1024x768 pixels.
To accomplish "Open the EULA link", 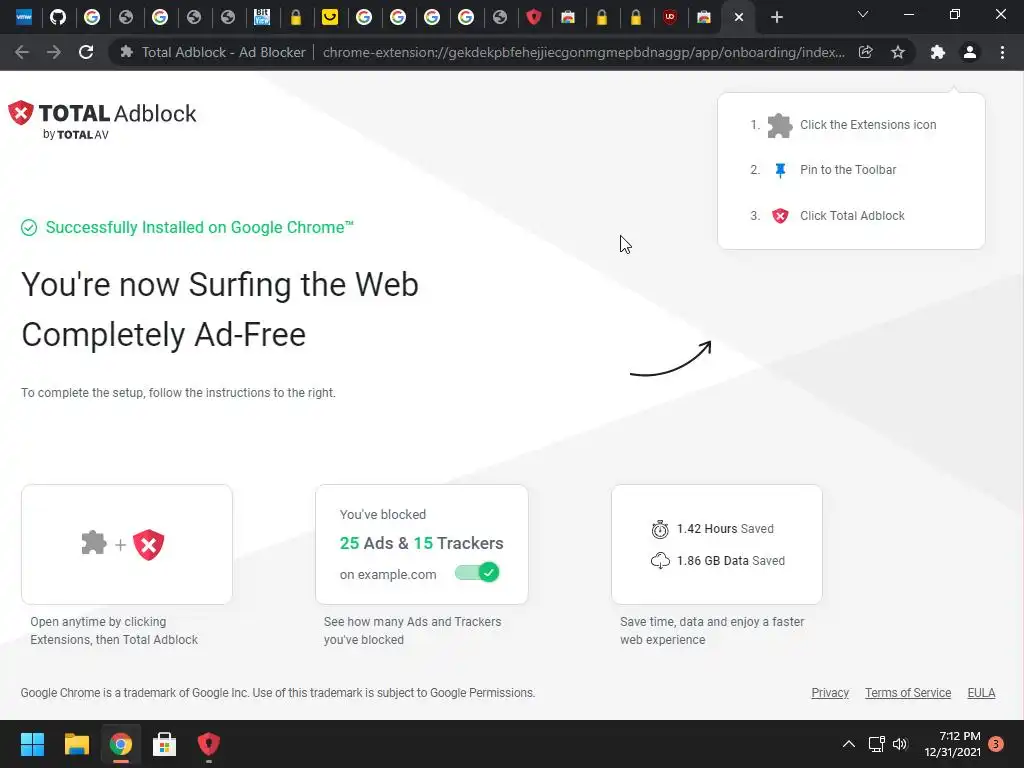I will coord(982,693).
